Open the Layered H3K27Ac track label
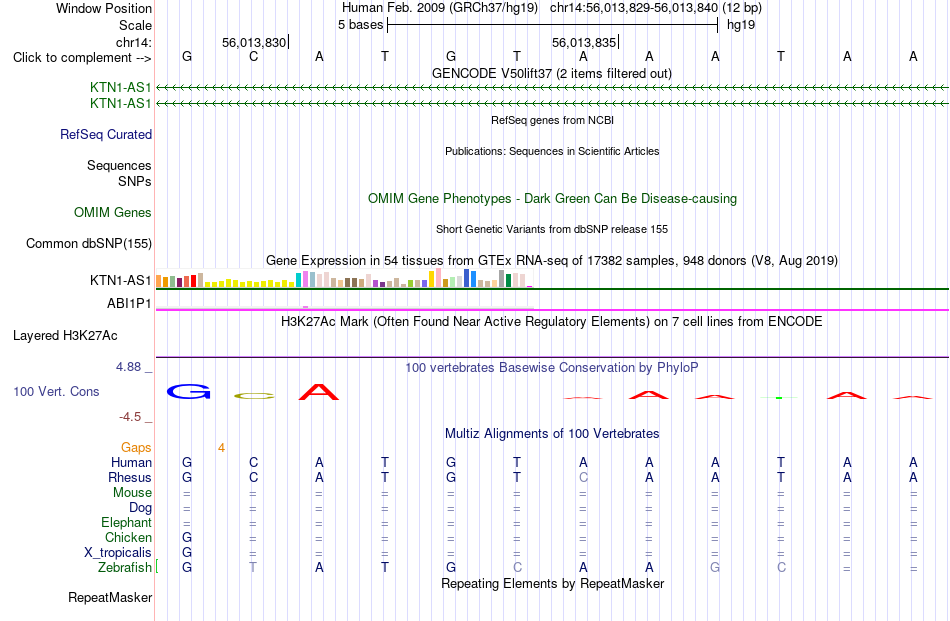Screen dimensions: 950x621 (x=65, y=336)
